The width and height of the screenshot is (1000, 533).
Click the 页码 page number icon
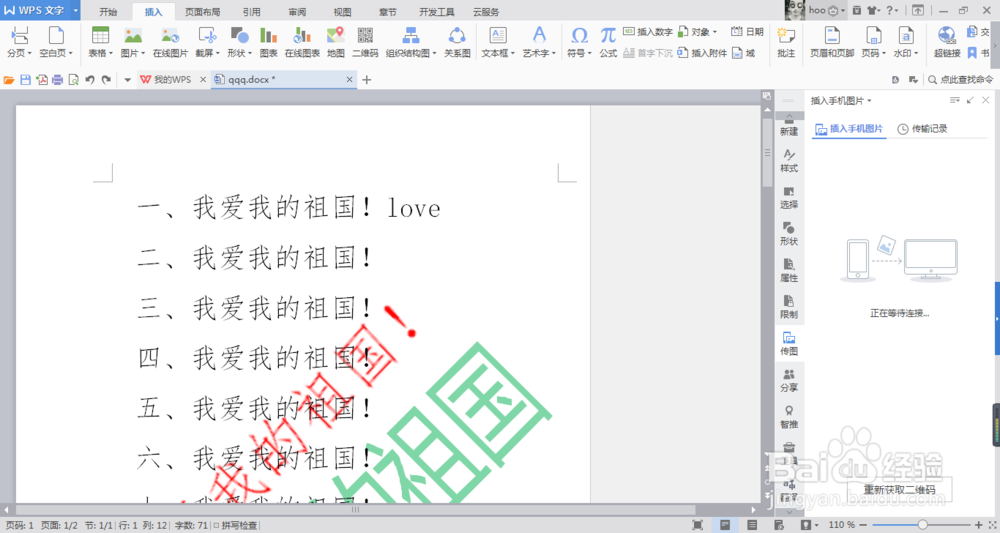[873, 36]
